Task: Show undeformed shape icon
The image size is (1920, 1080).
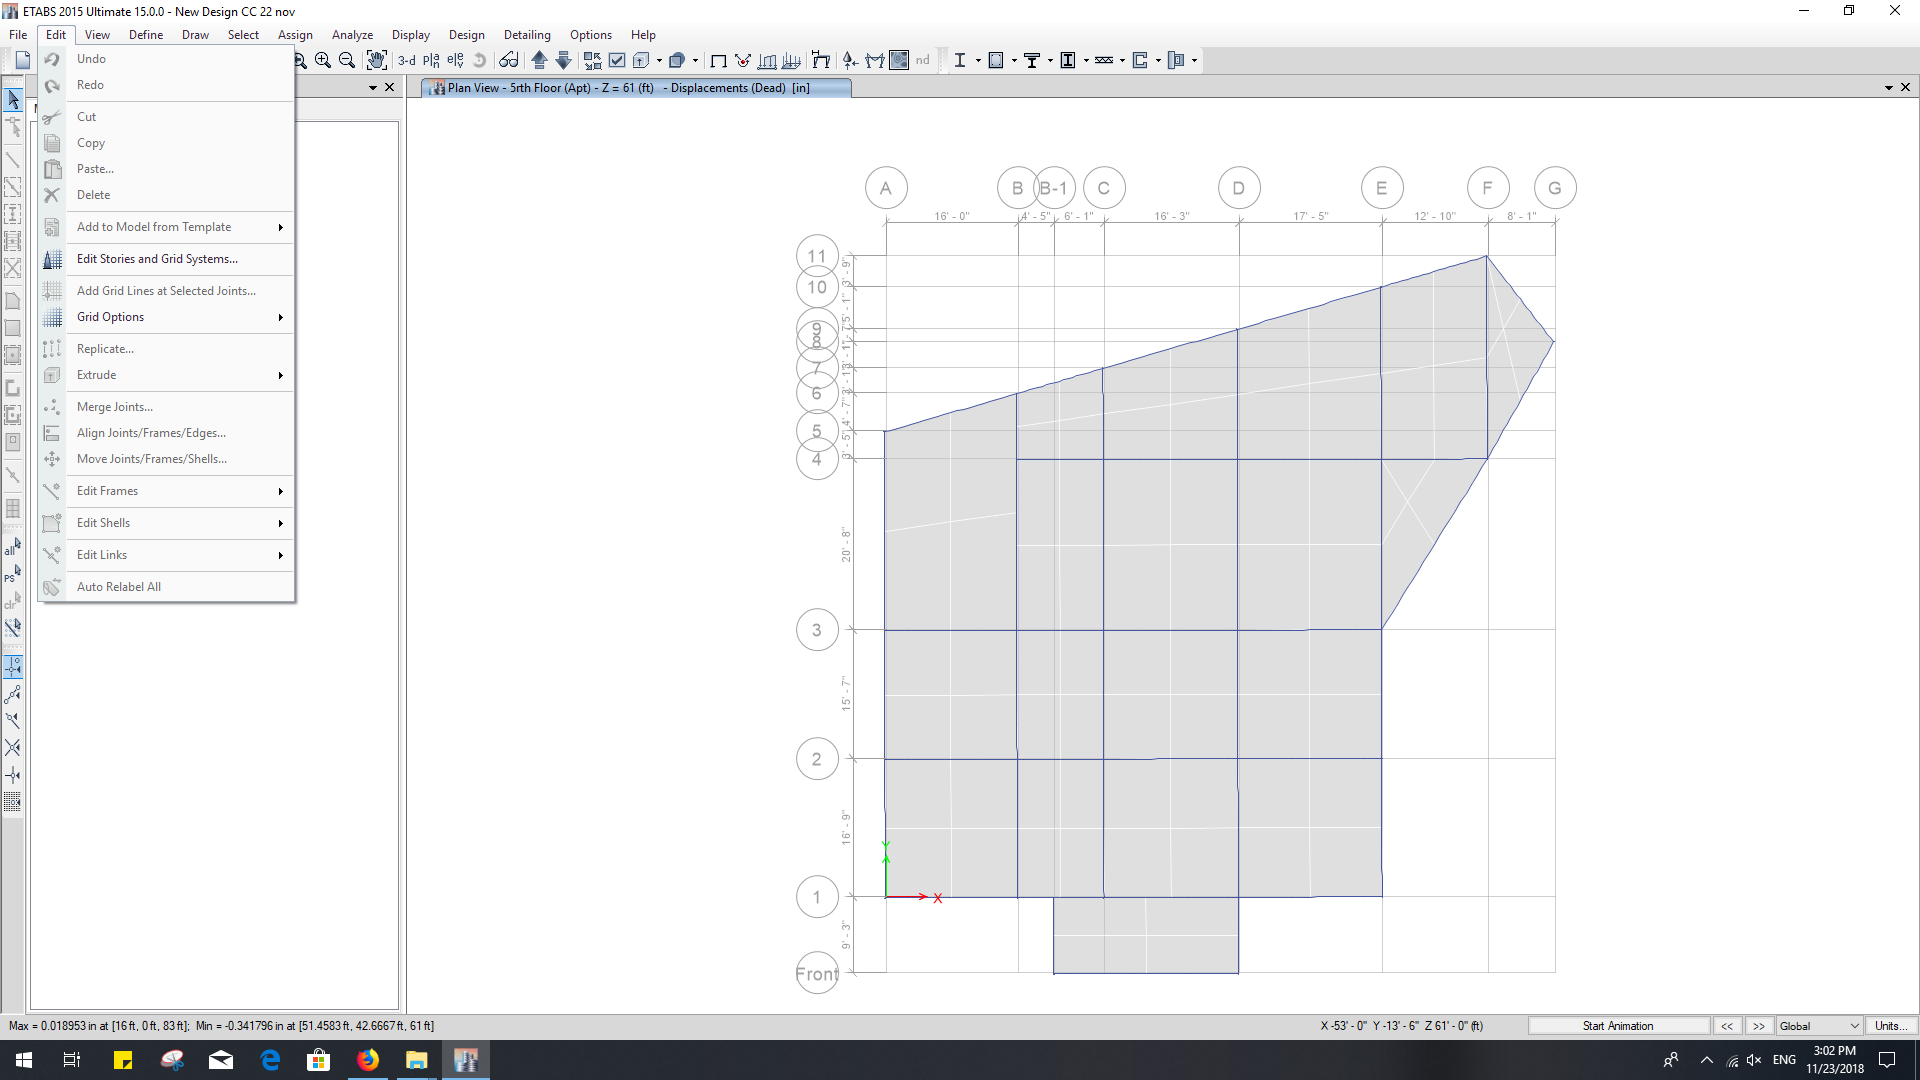Action: tap(718, 60)
